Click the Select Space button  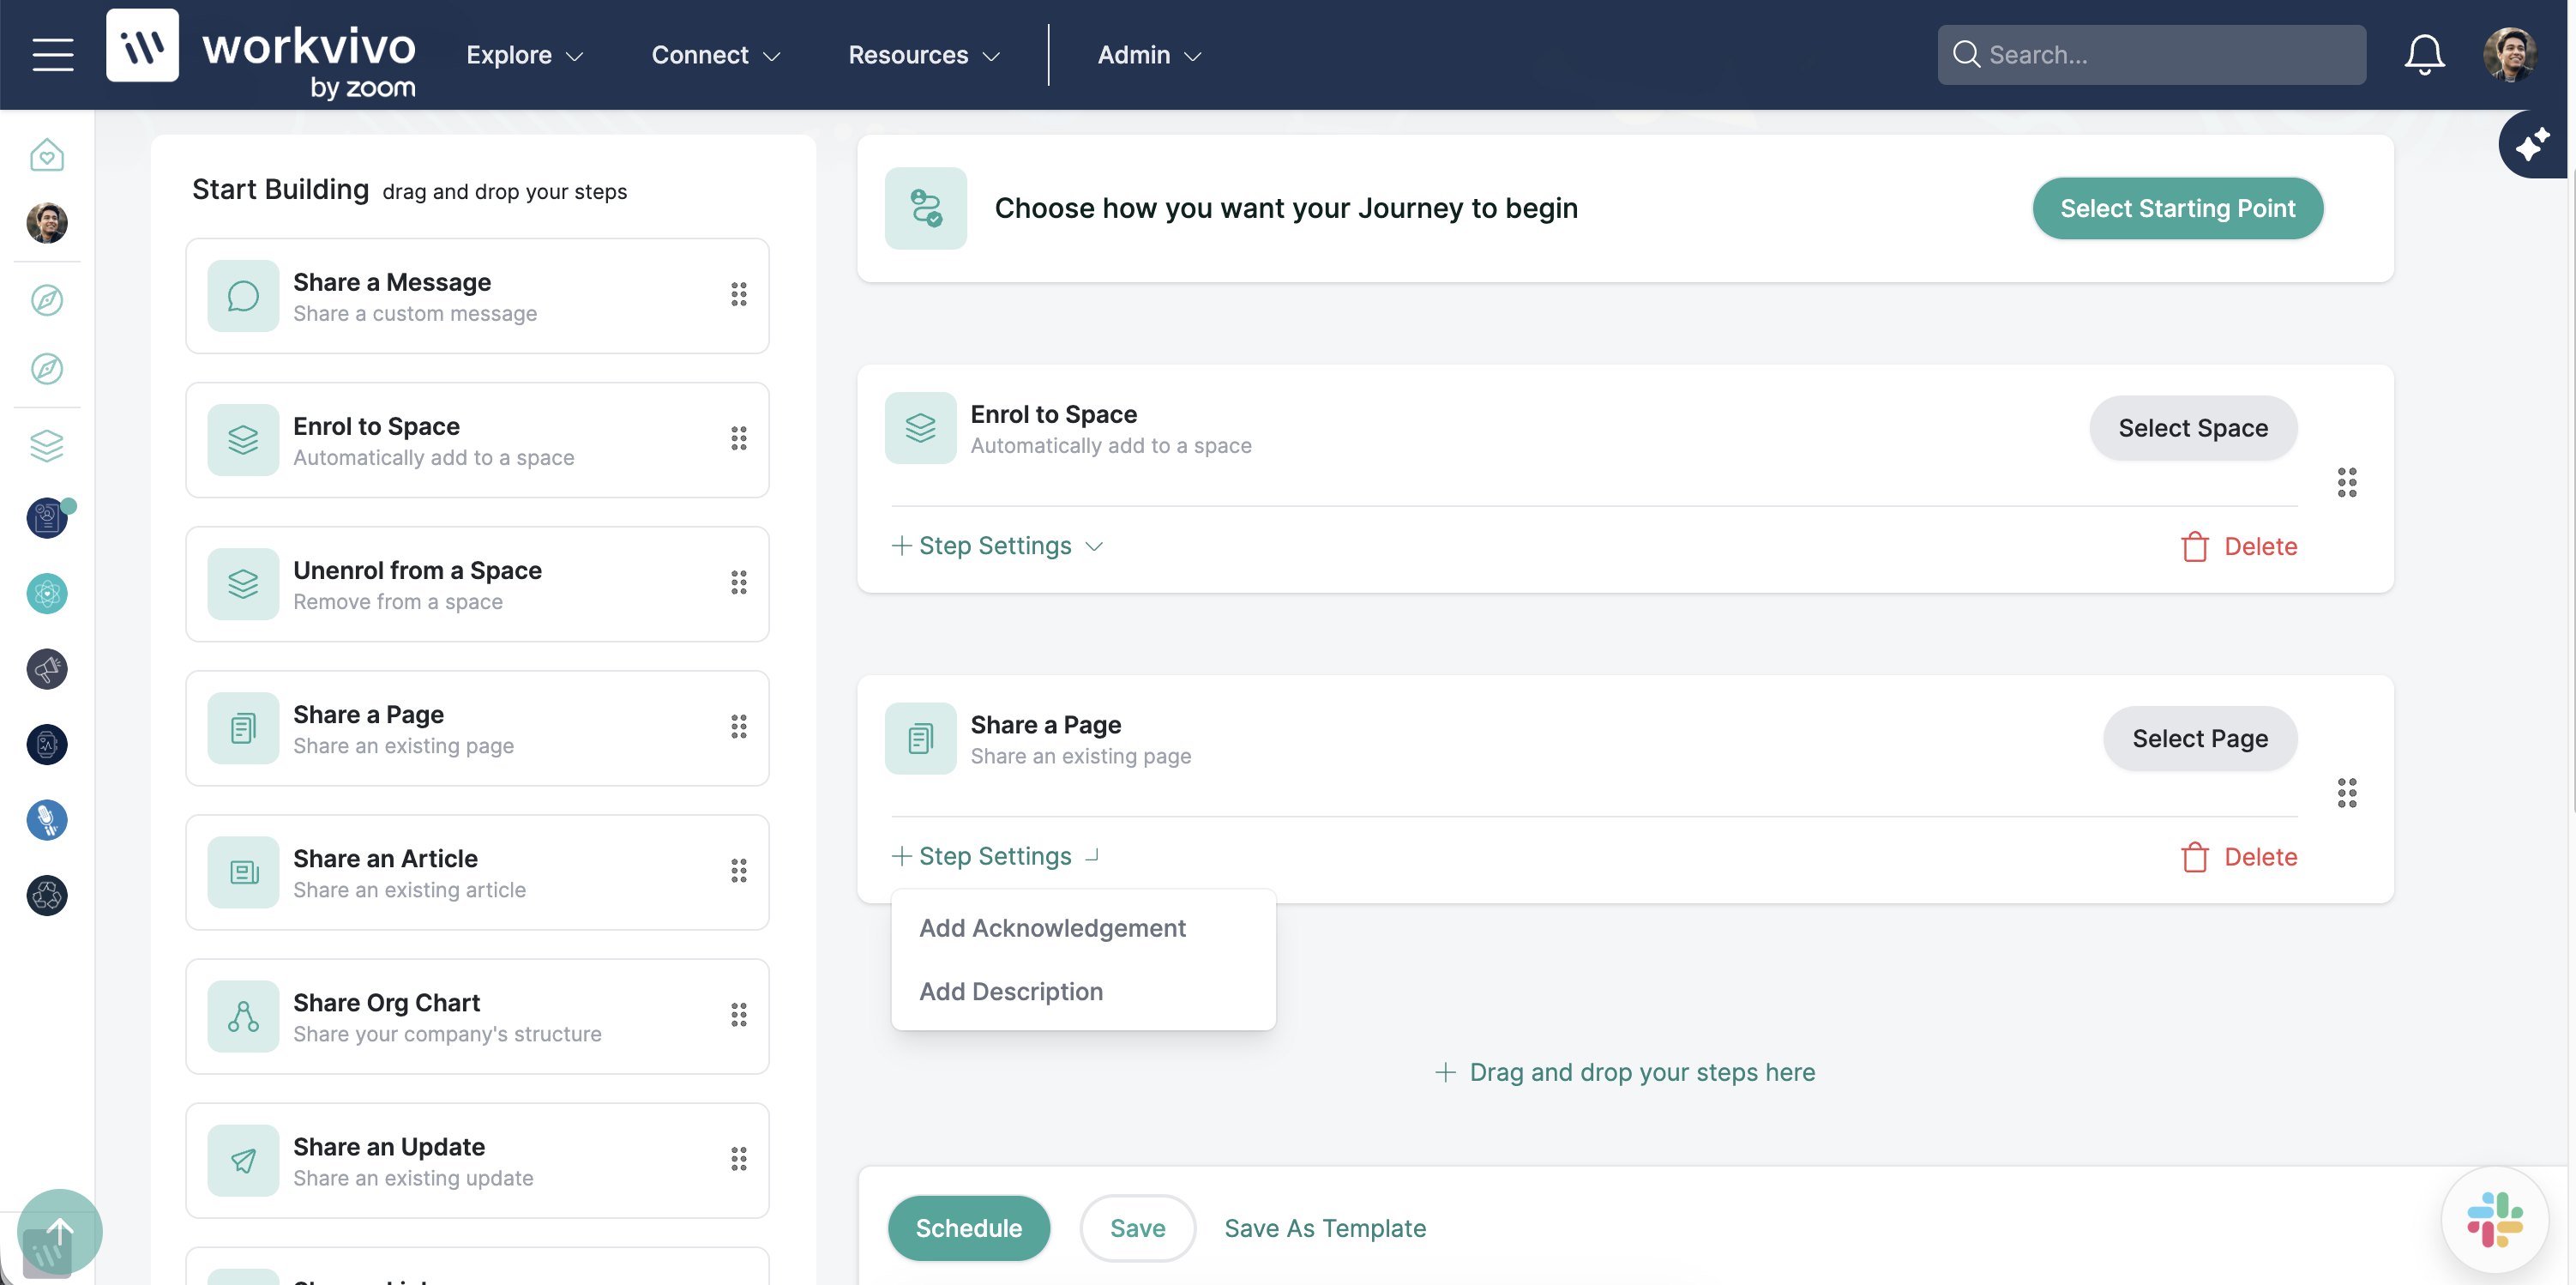point(2192,428)
